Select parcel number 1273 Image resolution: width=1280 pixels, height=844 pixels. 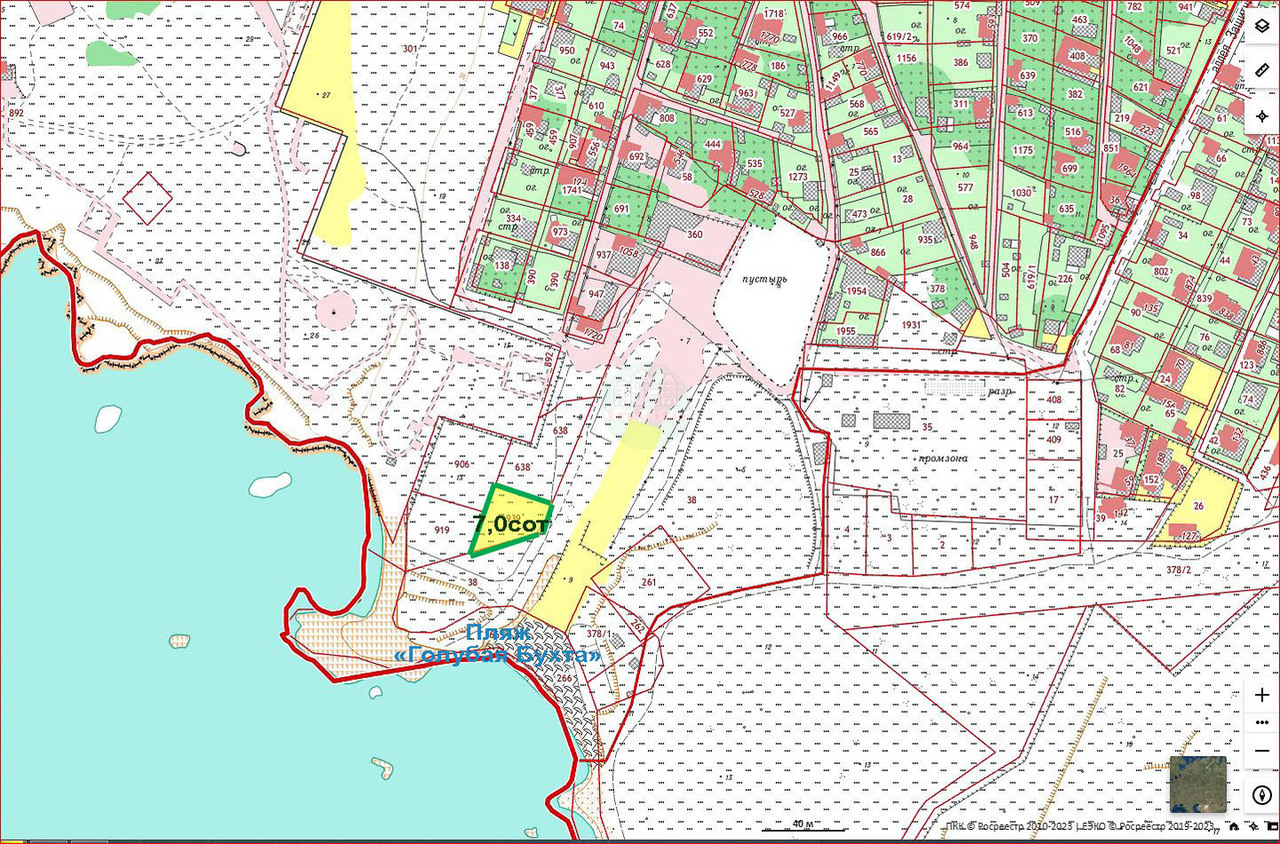(797, 177)
